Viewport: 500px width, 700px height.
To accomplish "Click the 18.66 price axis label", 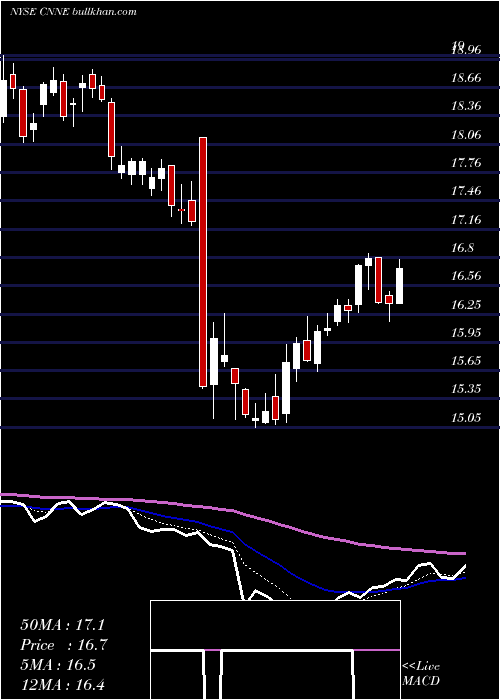I will 467,78.
